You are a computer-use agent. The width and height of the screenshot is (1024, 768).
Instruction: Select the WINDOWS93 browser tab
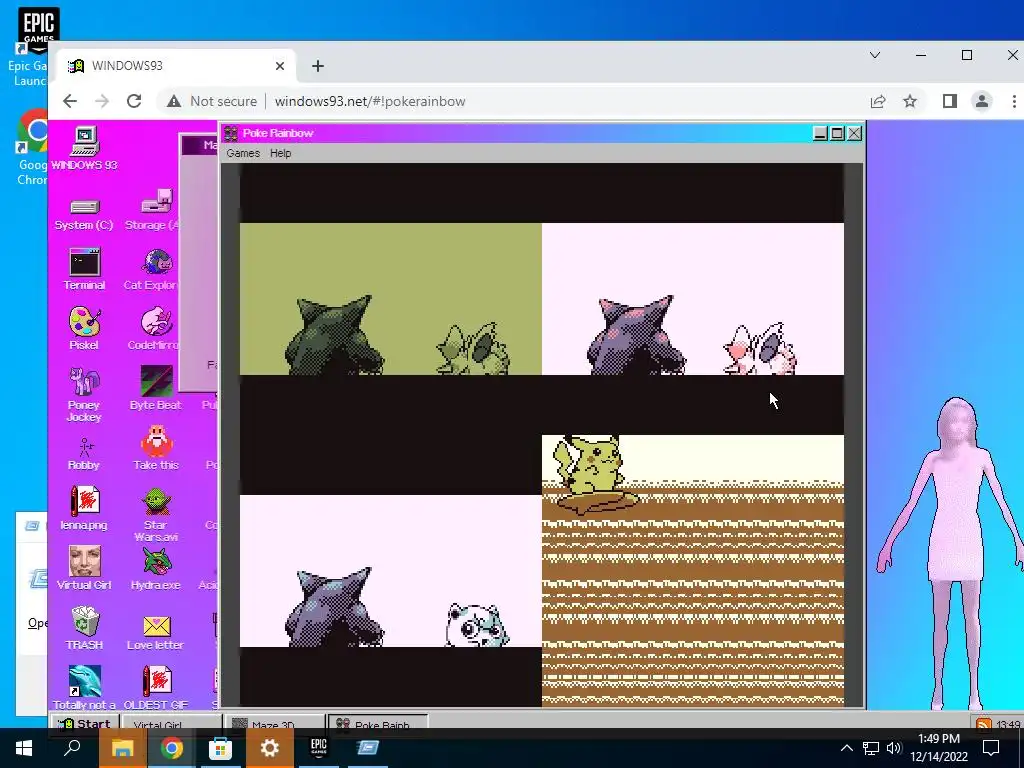click(x=175, y=66)
